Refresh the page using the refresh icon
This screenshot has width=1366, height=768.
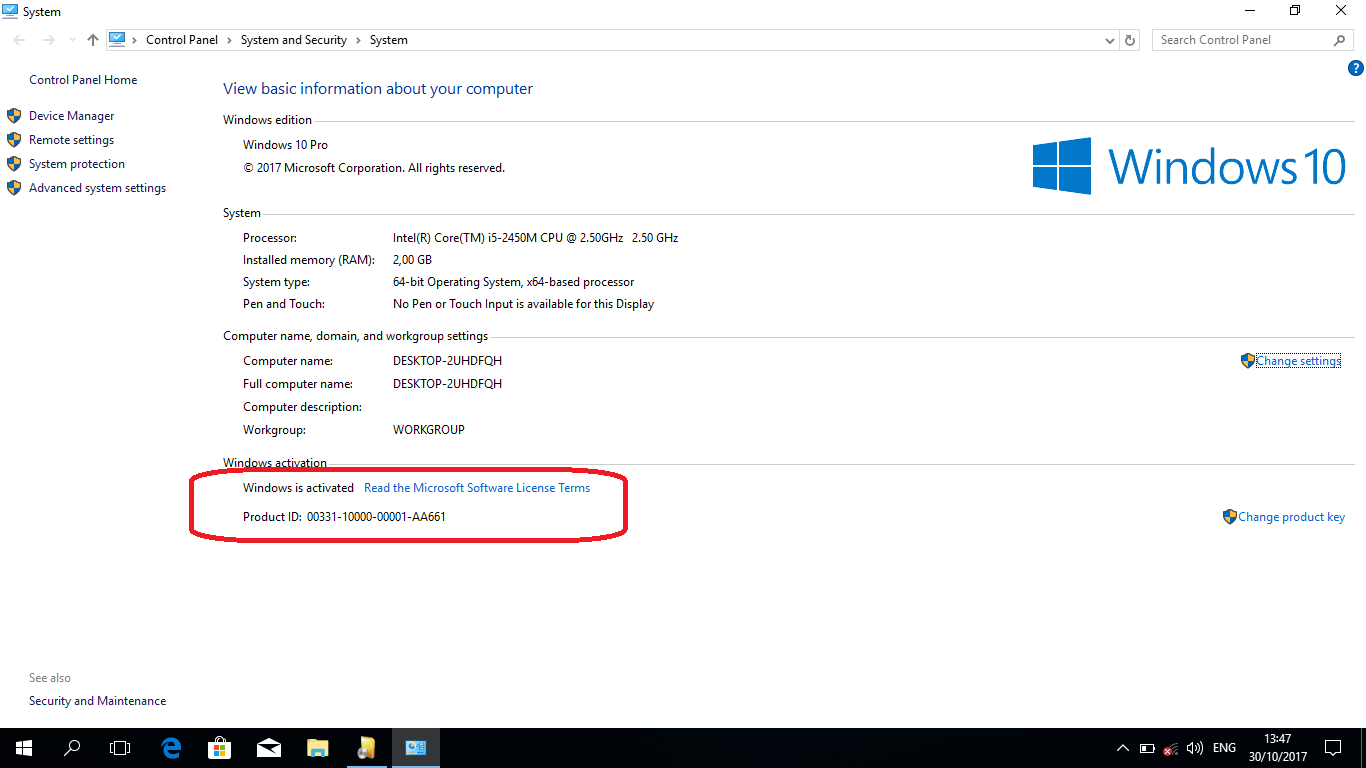[x=1129, y=39]
